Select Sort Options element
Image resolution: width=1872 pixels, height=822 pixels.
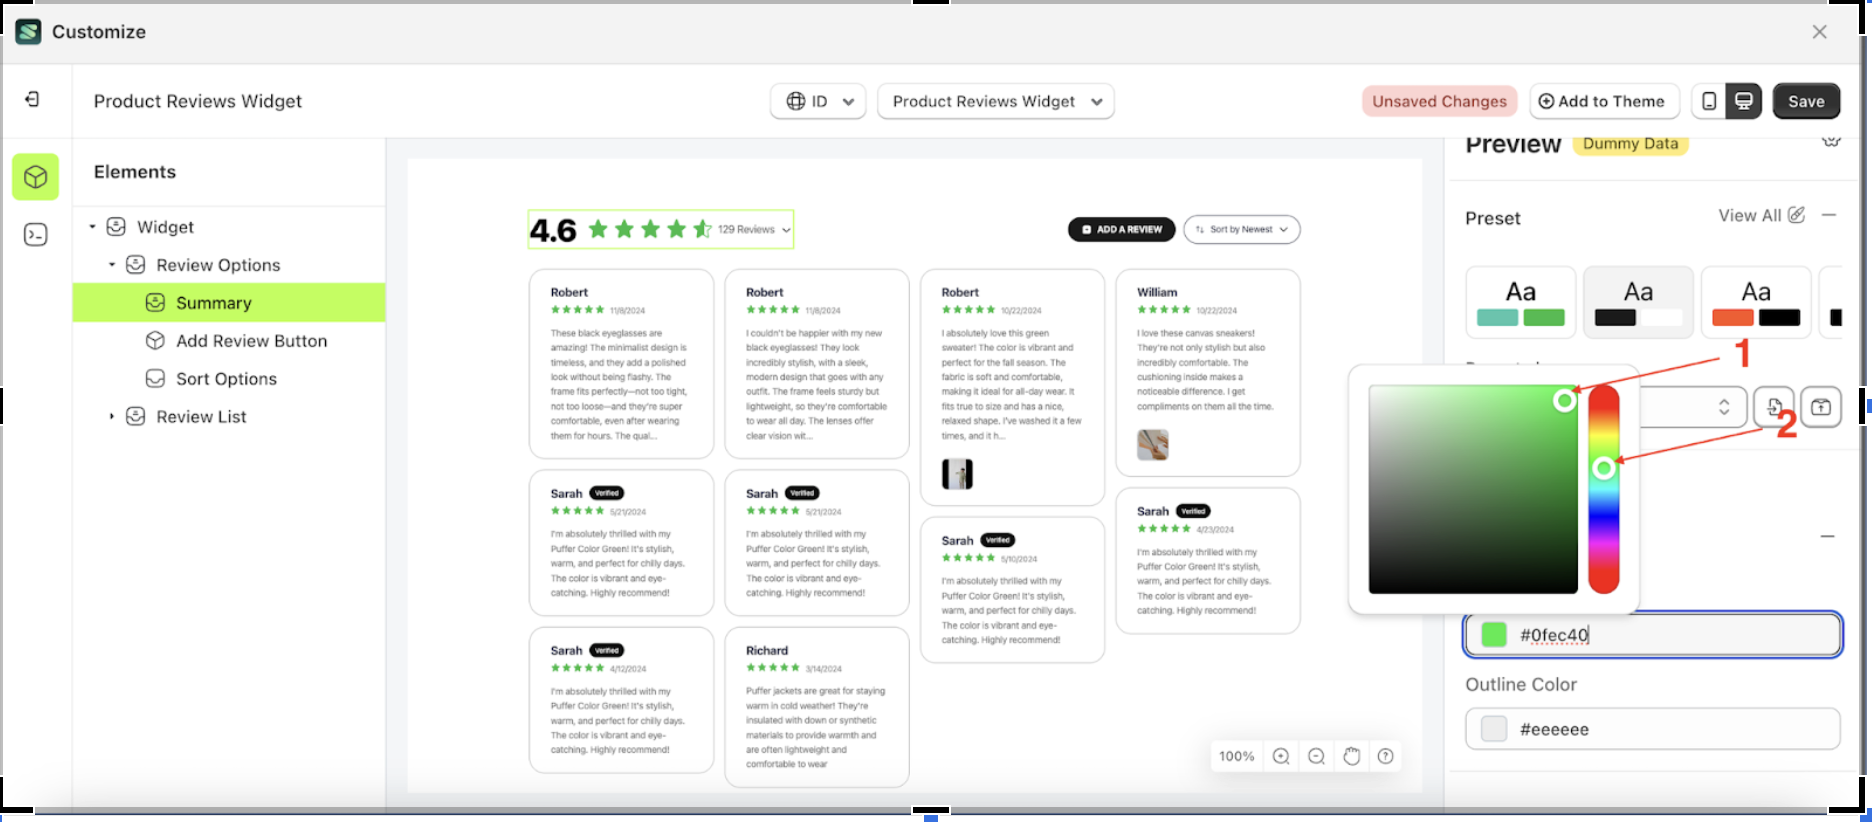click(x=229, y=379)
